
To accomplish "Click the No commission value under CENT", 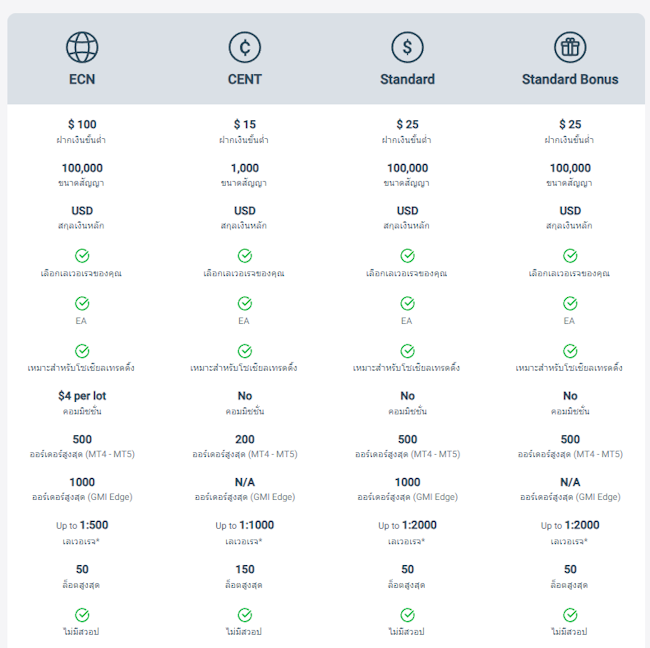I will (x=245, y=396).
